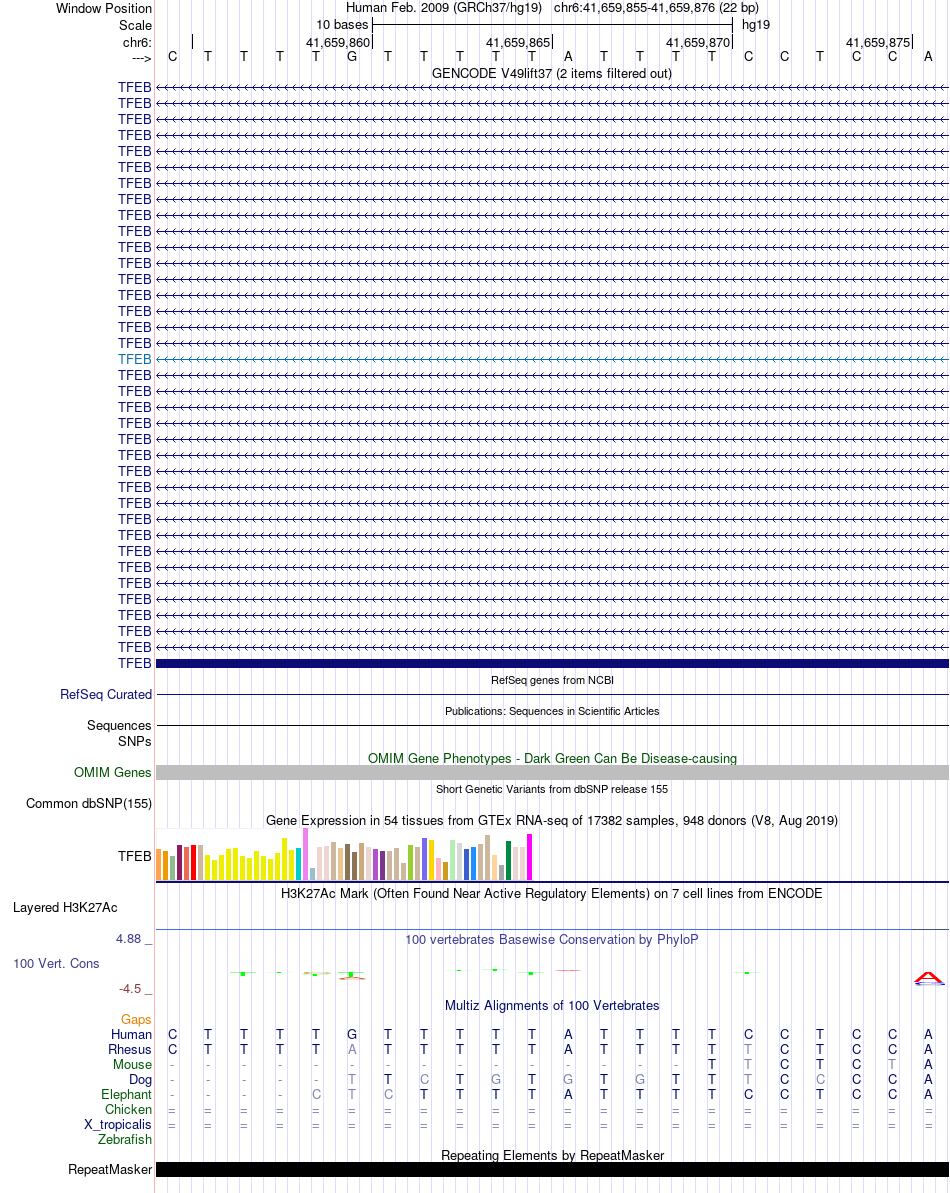Click the RefSeq Curated track label
The image size is (950, 1193).
coord(106,694)
